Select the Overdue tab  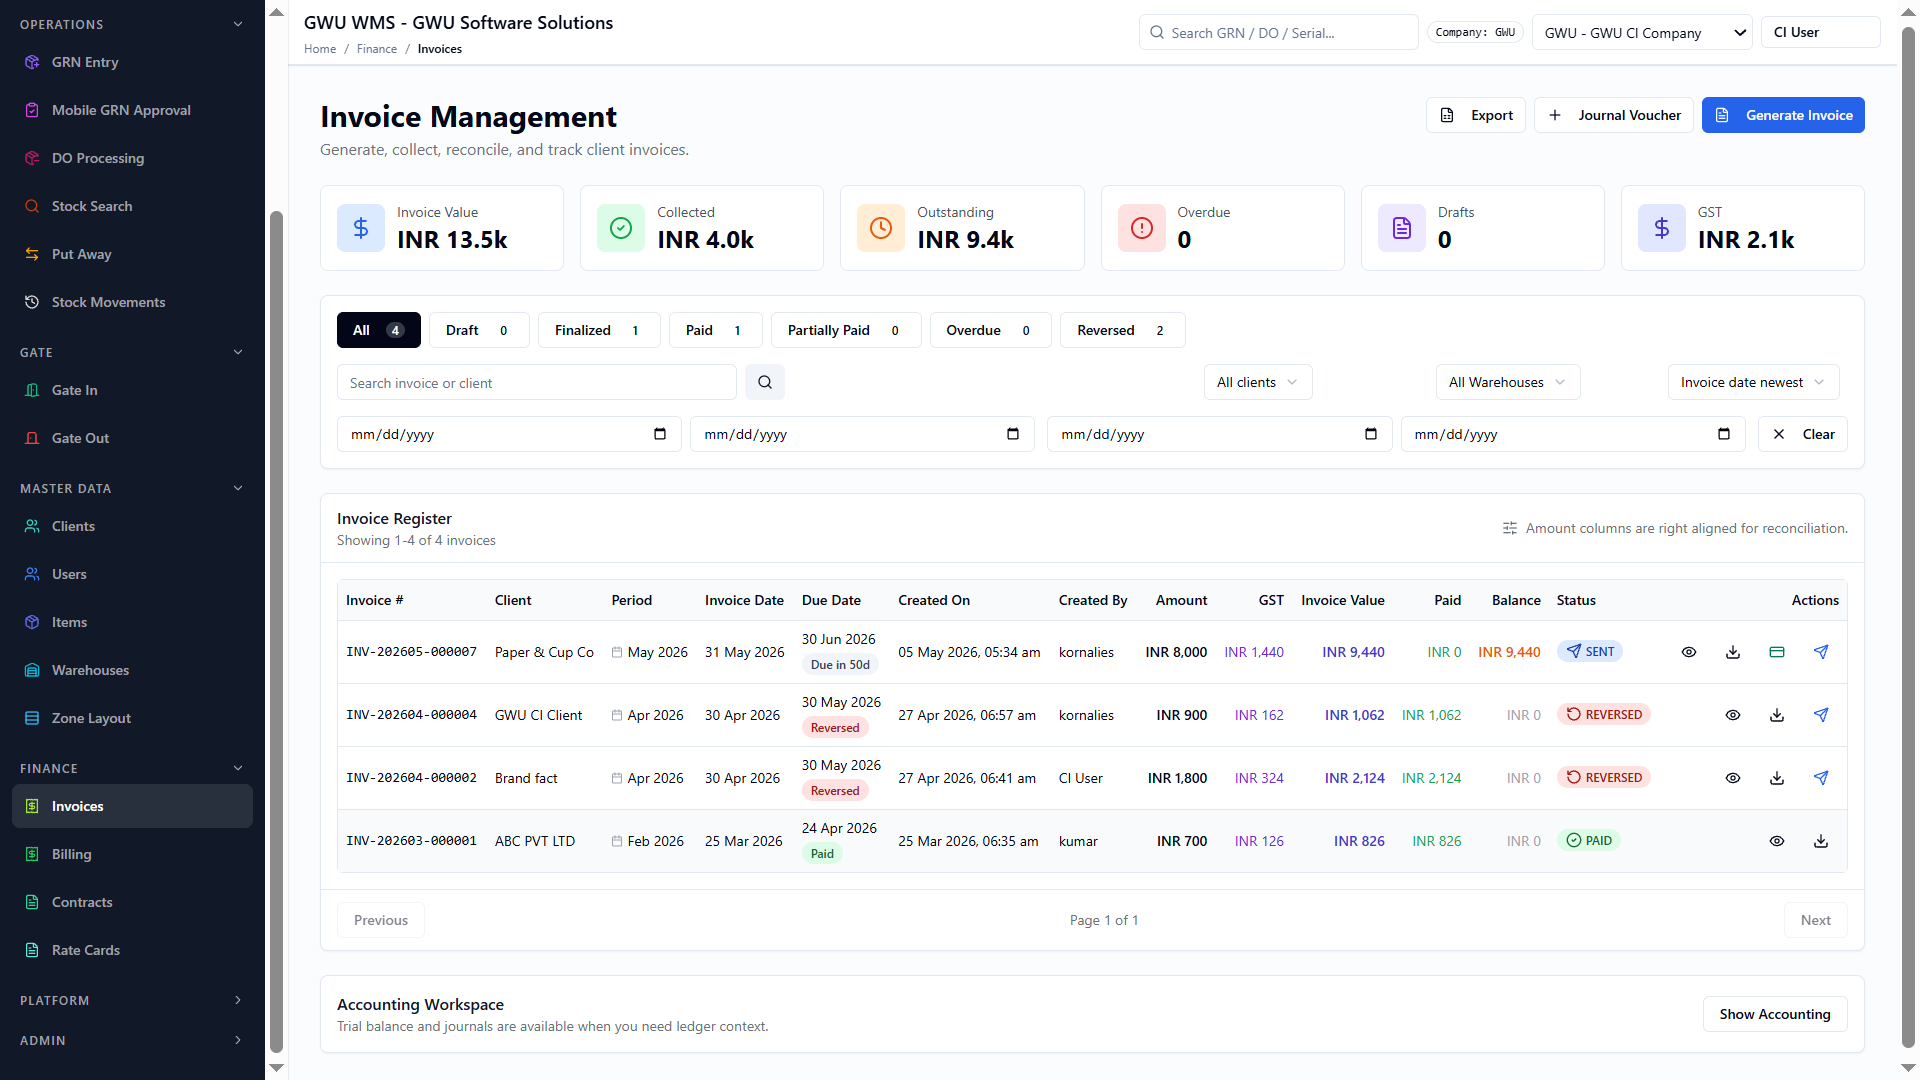[990, 330]
